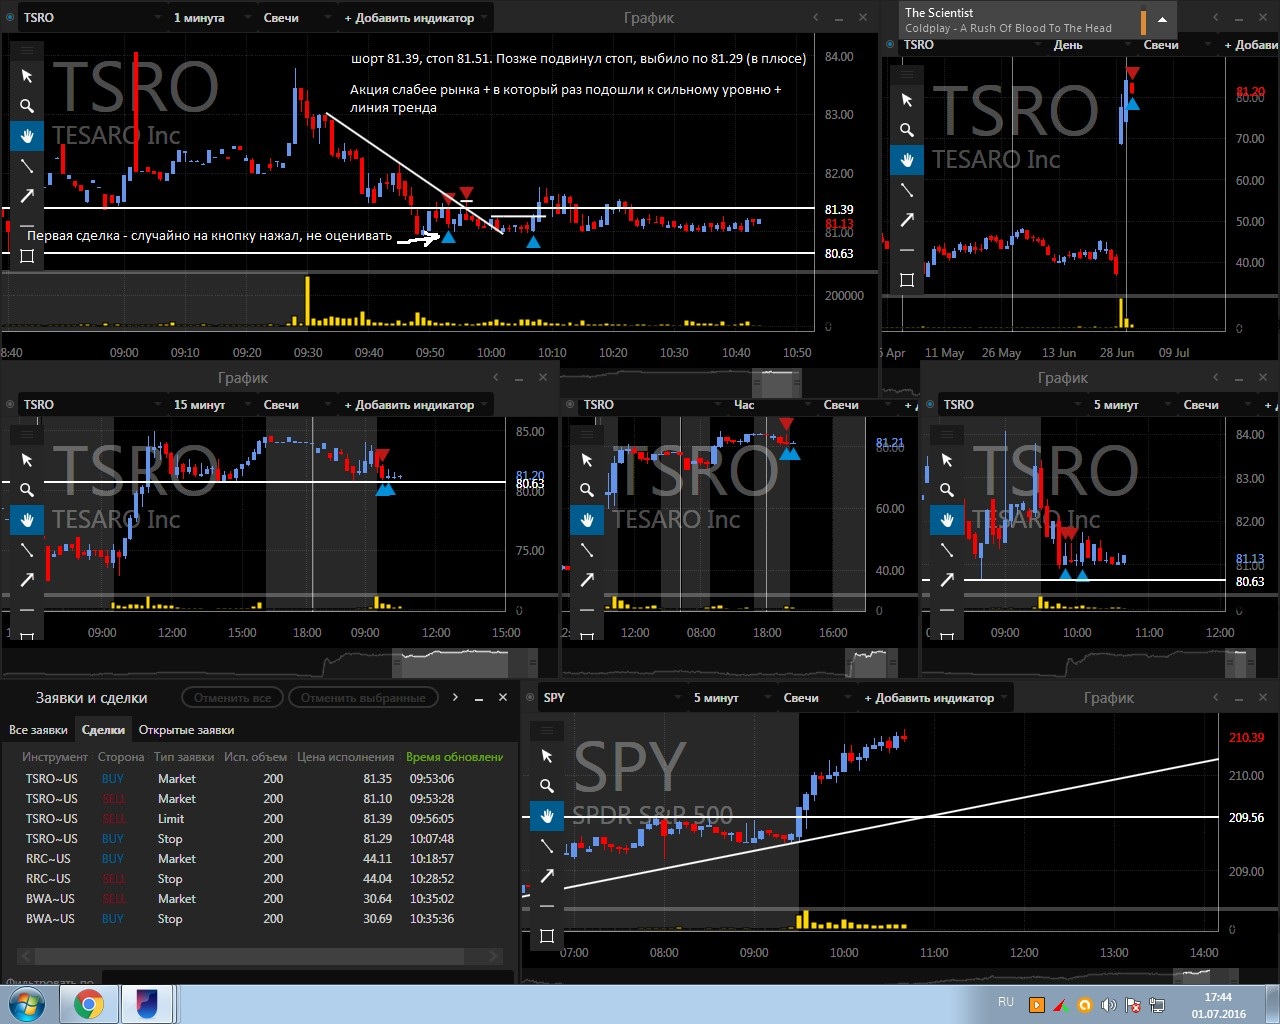Image resolution: width=1280 pixels, height=1024 pixels.
Task: Select the arrow tool in TSRO 15-minute chart
Action: click(27, 579)
